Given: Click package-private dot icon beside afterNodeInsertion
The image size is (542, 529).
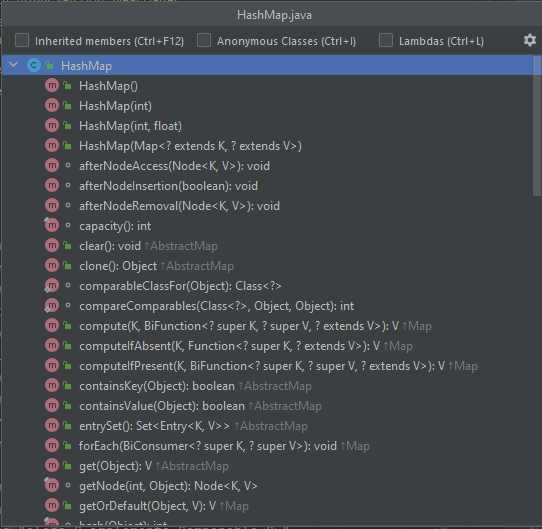Looking at the screenshot, I should 68,186.
